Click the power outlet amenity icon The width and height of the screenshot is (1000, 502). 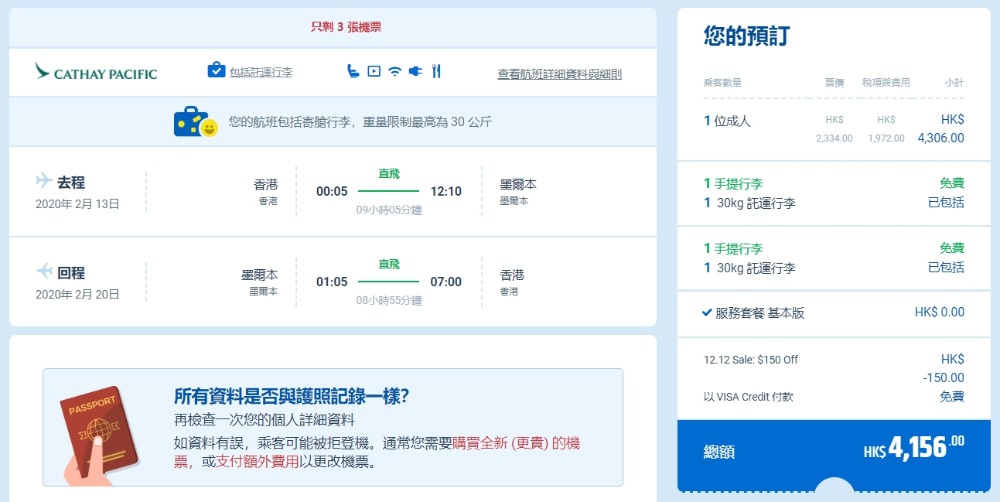pyautogui.click(x=415, y=71)
